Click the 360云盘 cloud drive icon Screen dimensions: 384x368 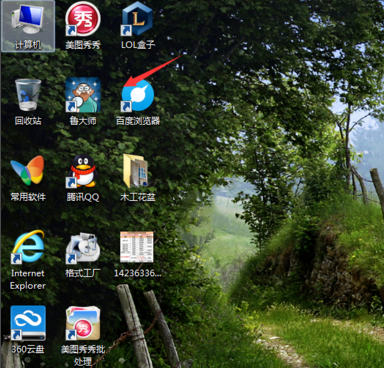pos(28,323)
